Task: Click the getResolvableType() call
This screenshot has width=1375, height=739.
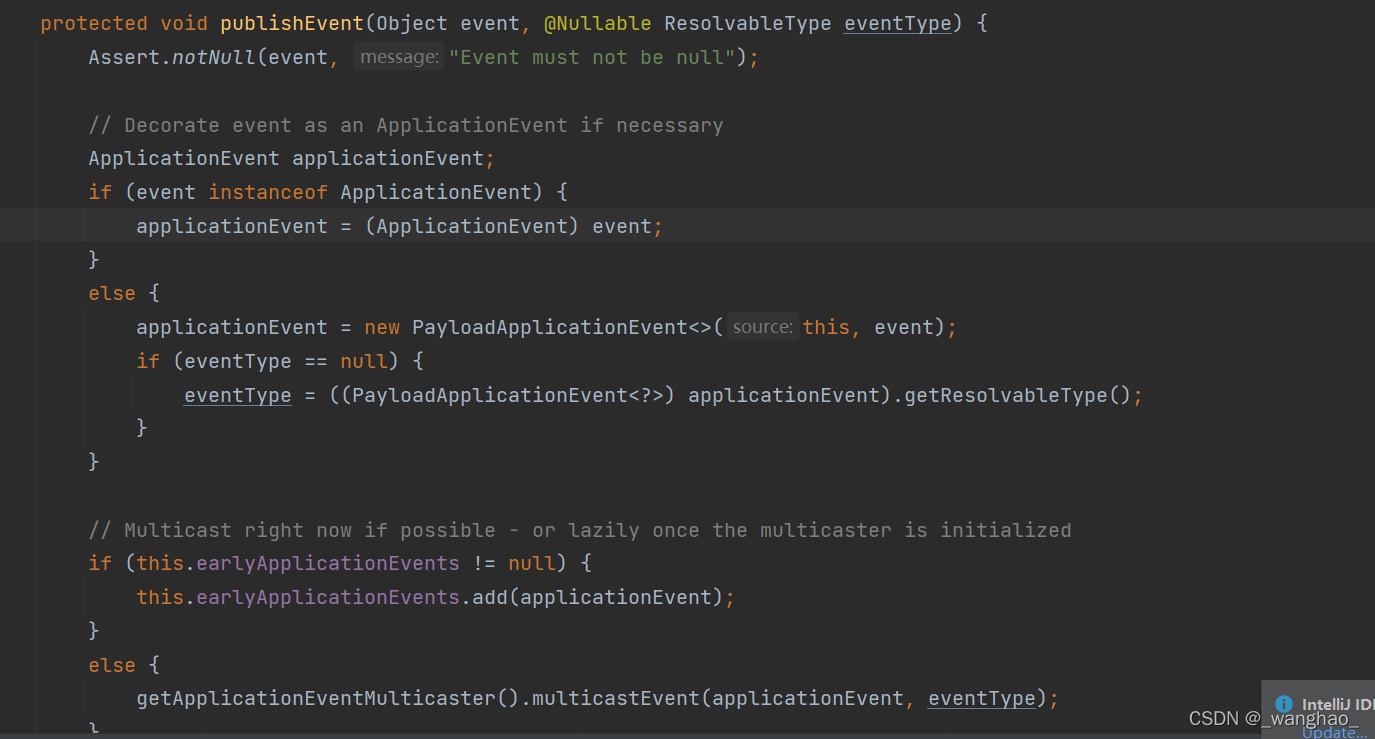Action: (1017, 395)
